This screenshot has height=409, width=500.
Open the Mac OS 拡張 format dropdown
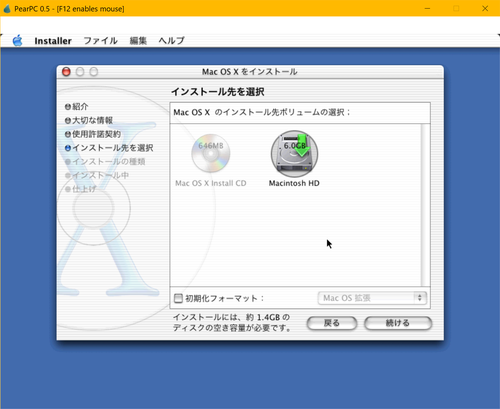[372, 298]
